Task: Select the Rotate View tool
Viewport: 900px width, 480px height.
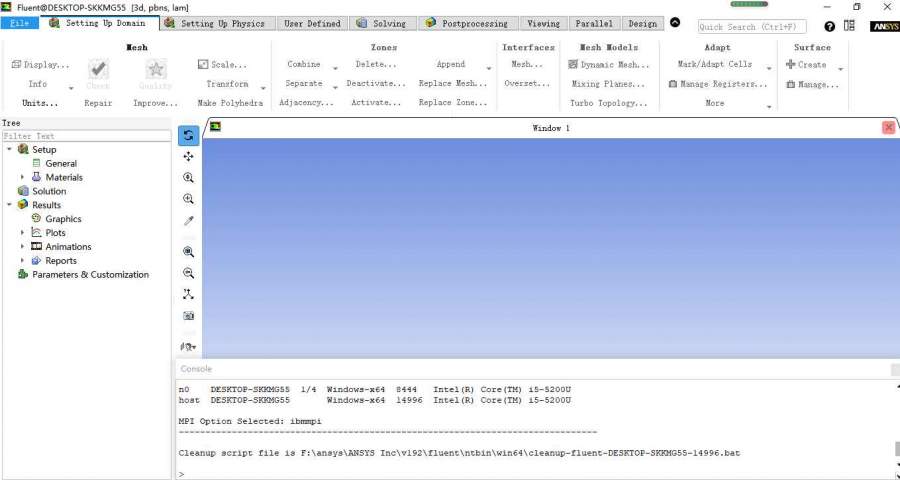Action: [x=188, y=136]
